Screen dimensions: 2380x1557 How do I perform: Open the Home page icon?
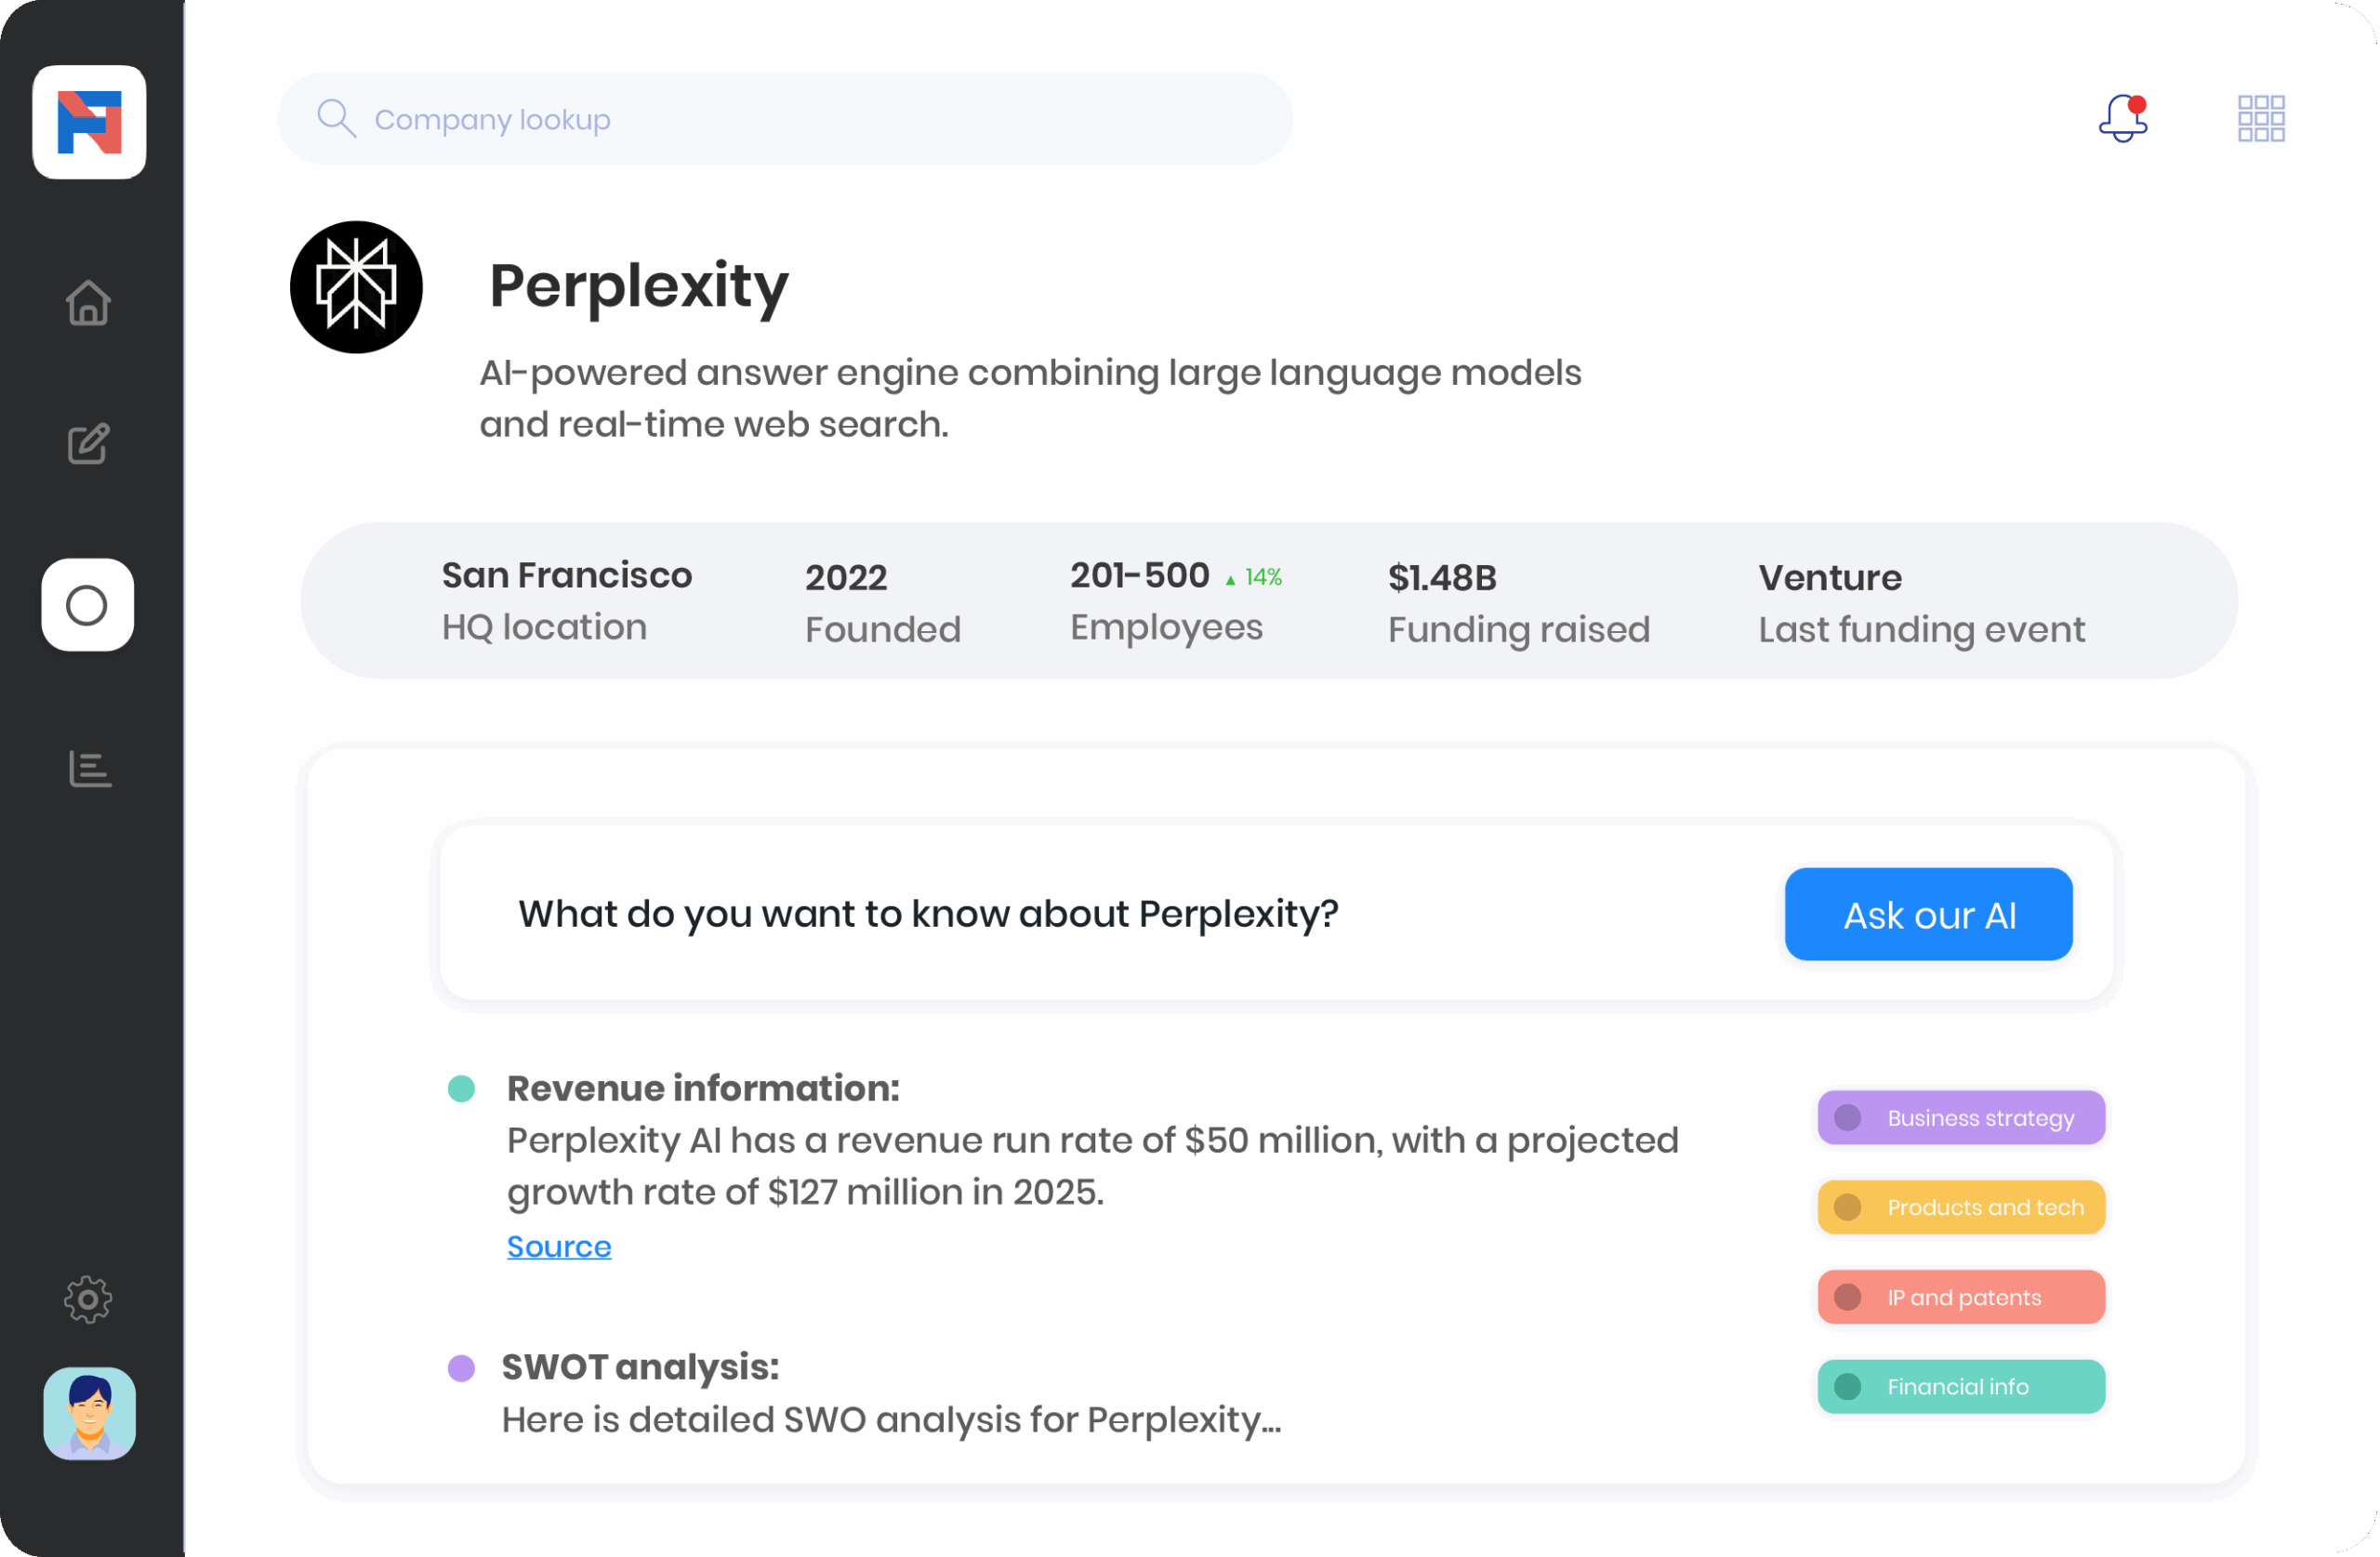pos(88,302)
